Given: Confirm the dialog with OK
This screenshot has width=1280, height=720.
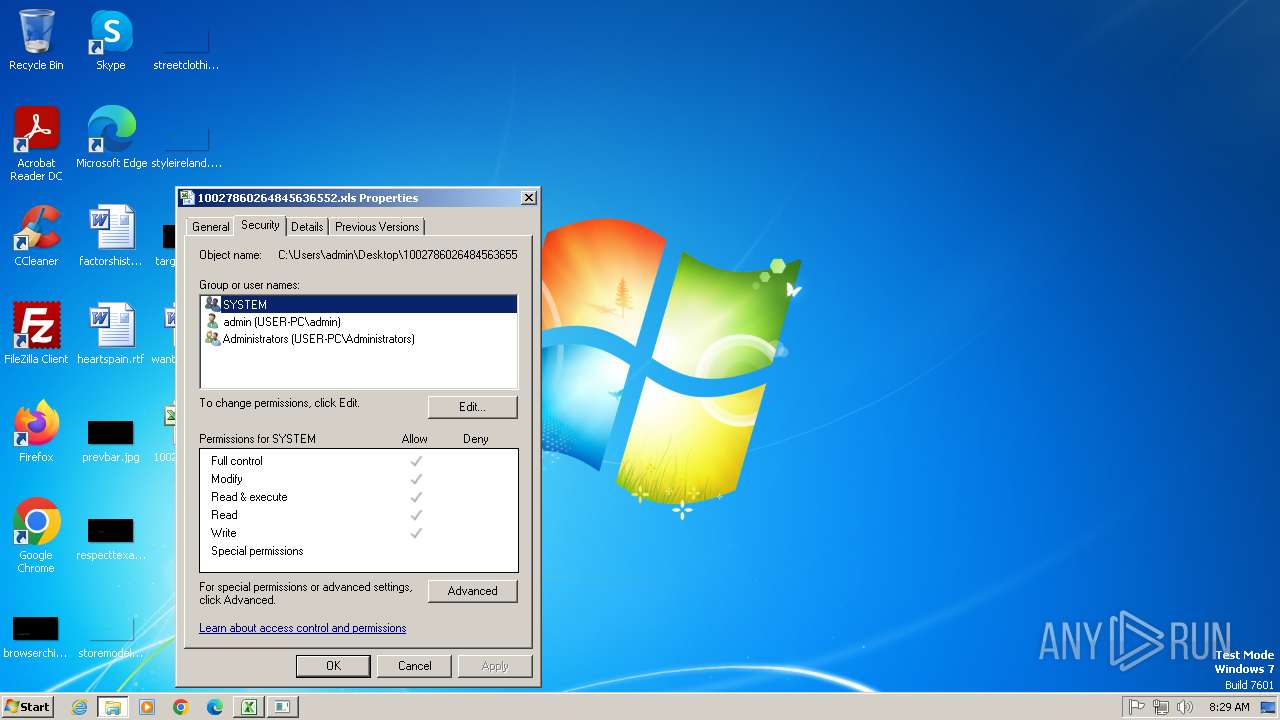Looking at the screenshot, I should [x=333, y=666].
